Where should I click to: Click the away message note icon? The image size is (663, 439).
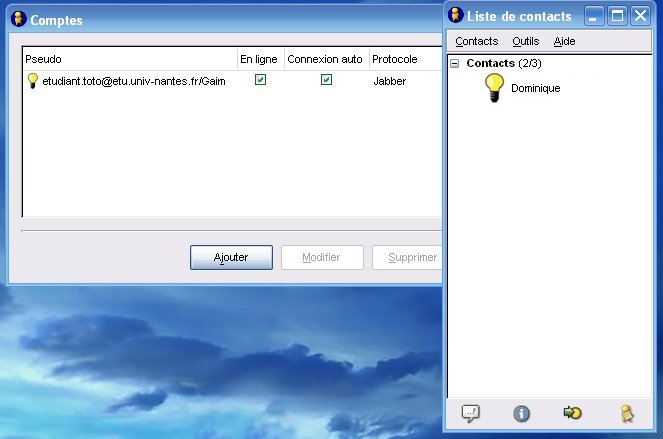[625, 412]
